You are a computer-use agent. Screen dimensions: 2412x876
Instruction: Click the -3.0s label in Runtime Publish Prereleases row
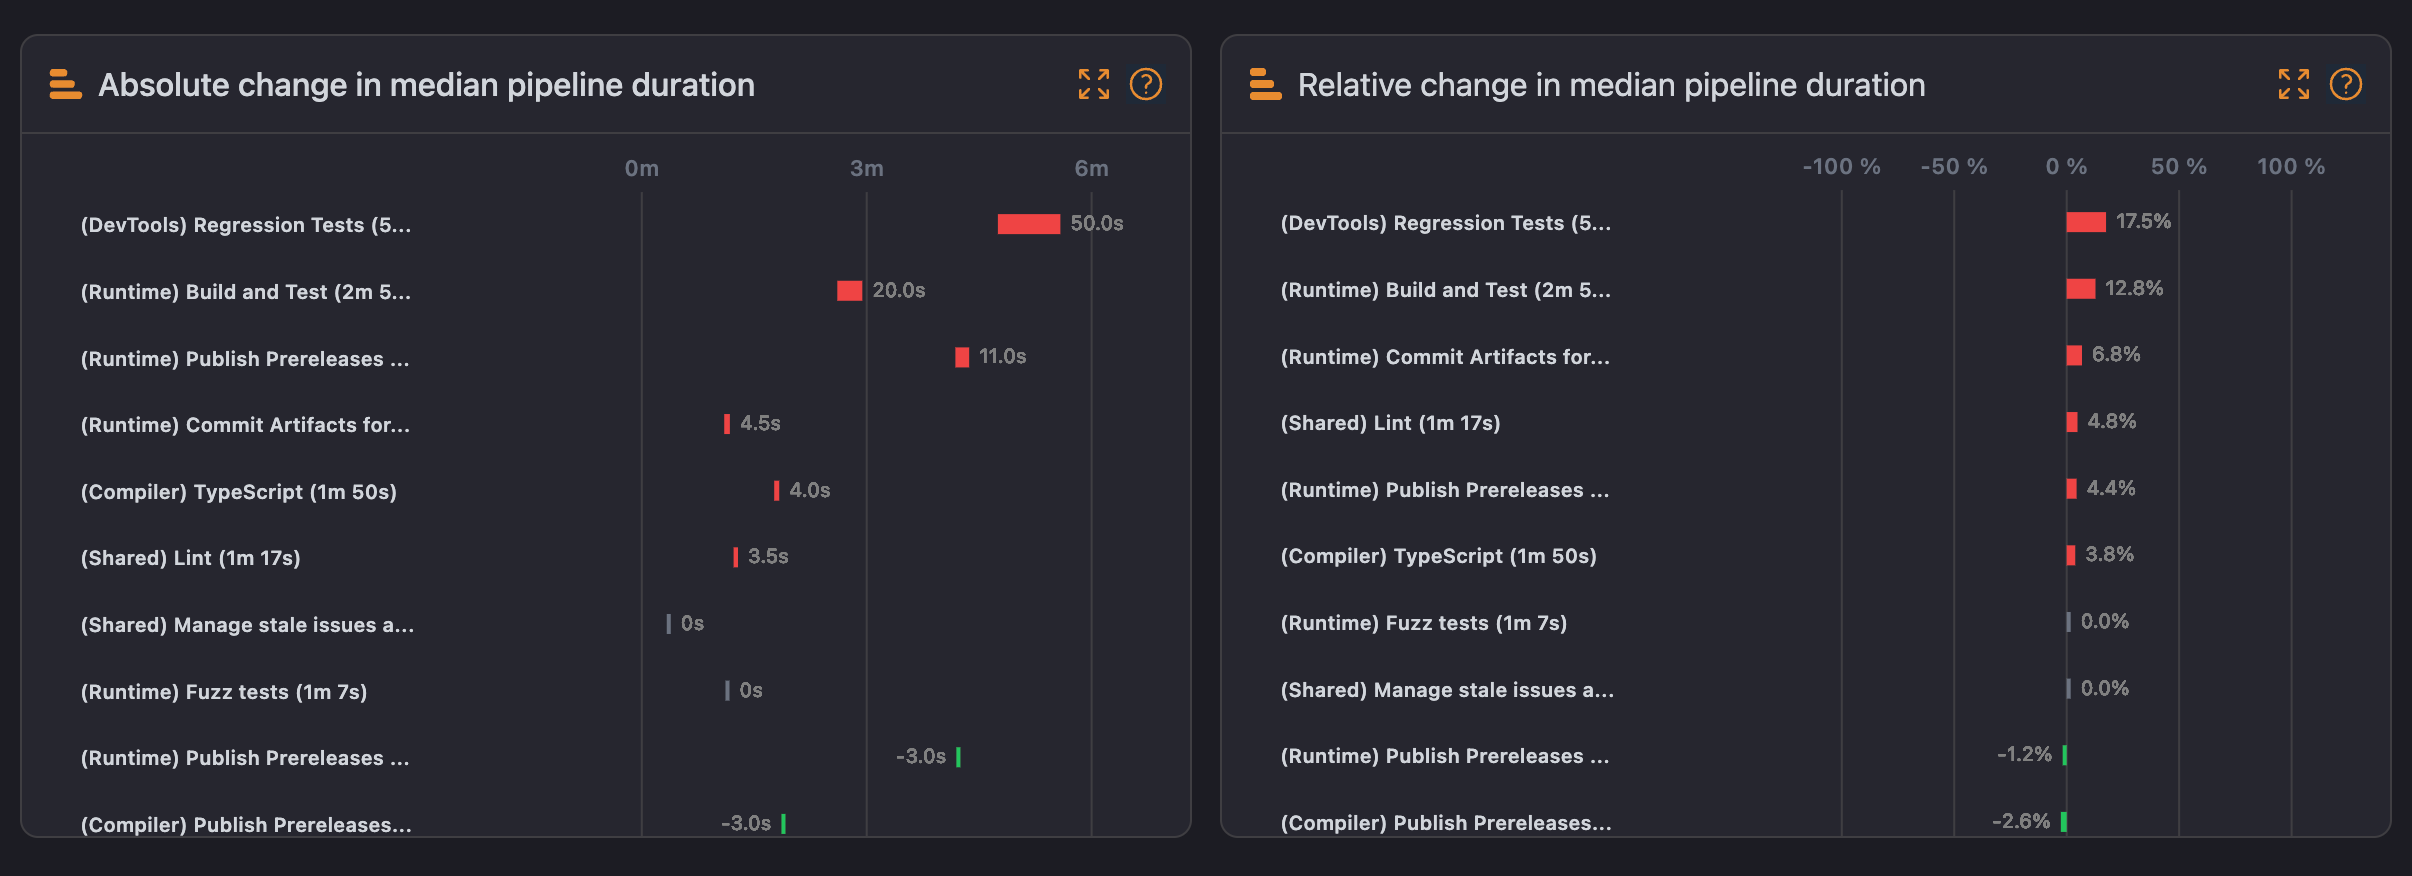(921, 756)
